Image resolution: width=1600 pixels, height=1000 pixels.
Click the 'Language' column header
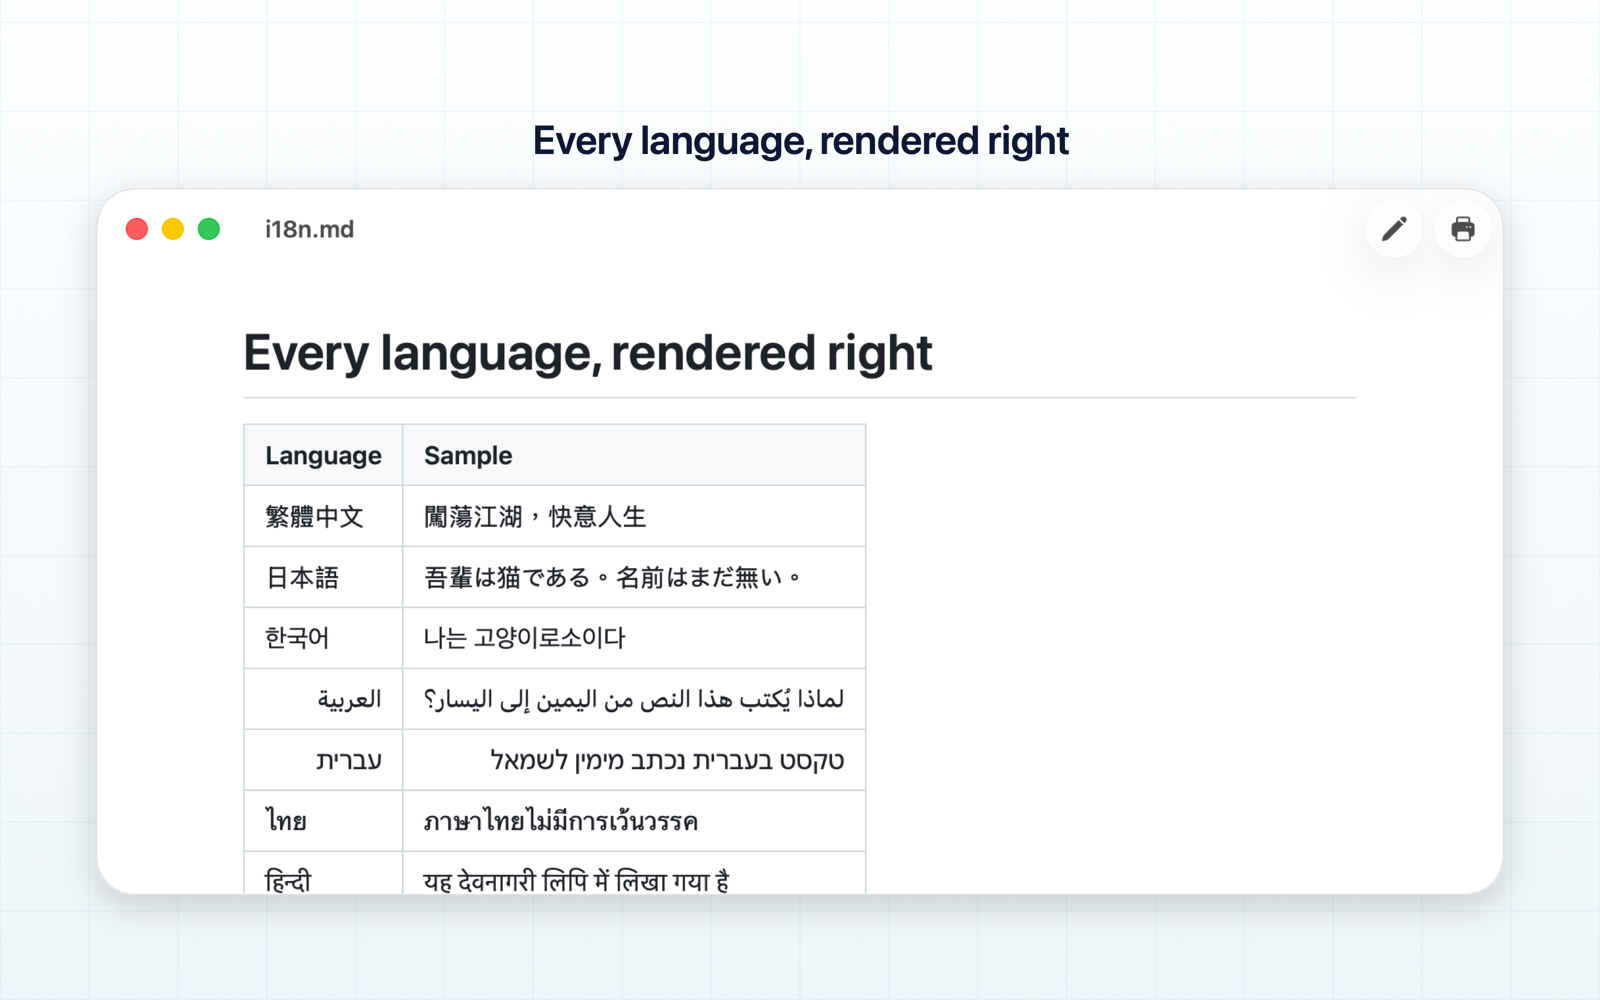click(323, 455)
